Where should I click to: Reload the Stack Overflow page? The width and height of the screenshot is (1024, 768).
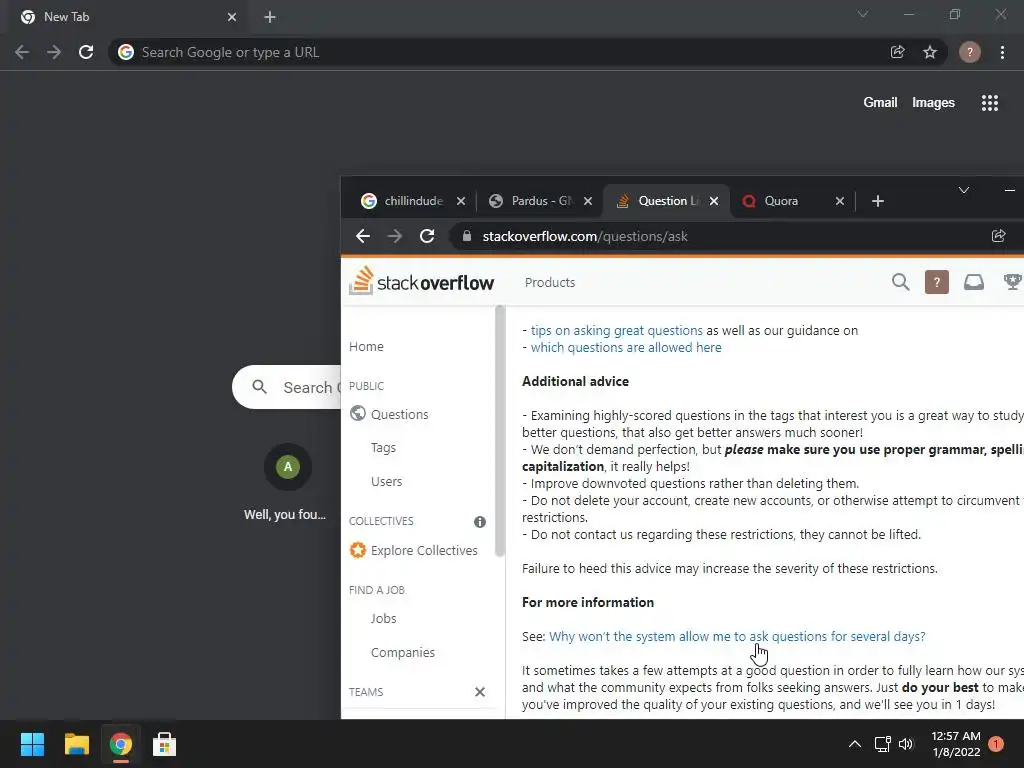(x=427, y=236)
